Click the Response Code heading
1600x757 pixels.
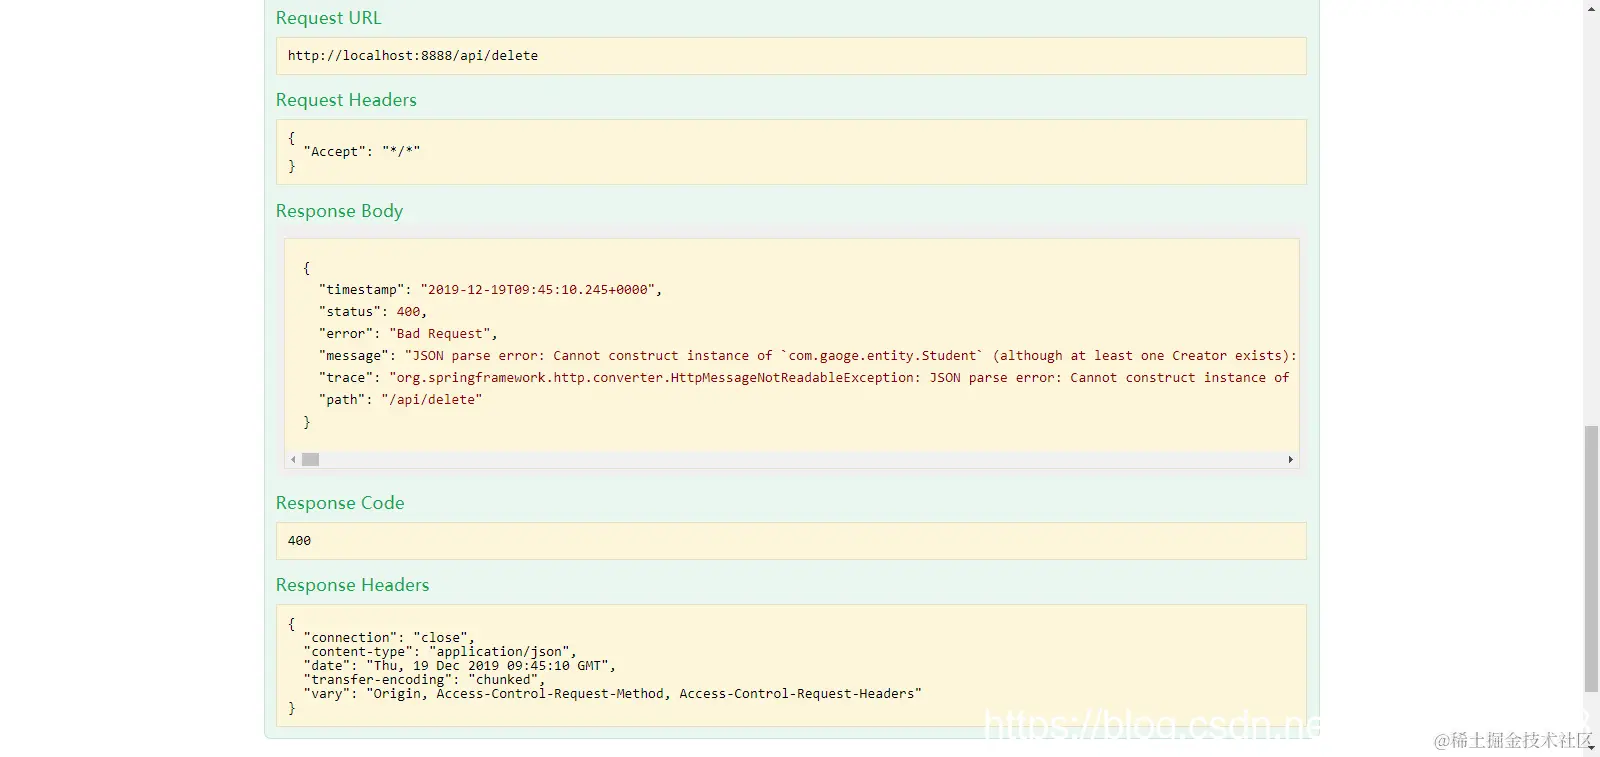tap(340, 503)
